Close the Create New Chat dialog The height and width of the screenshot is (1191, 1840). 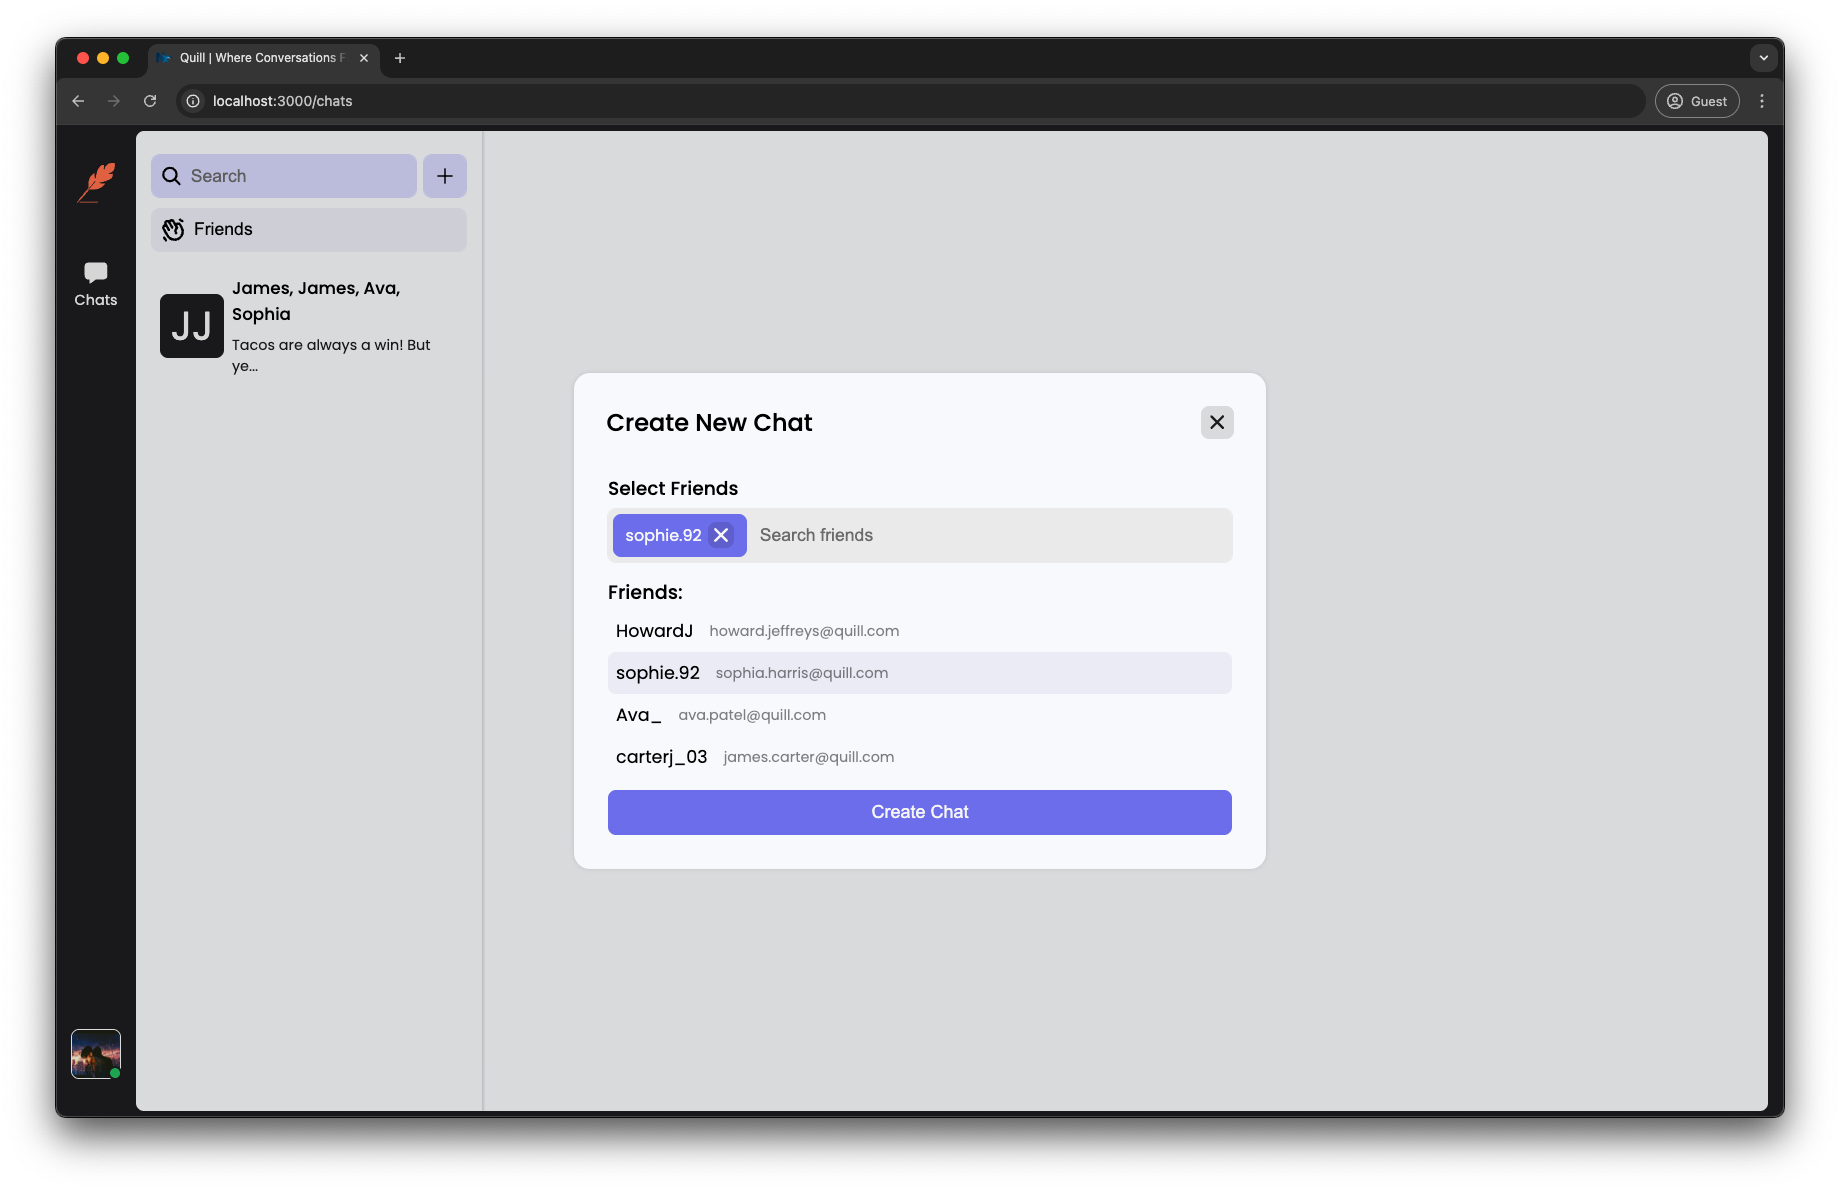click(x=1217, y=422)
